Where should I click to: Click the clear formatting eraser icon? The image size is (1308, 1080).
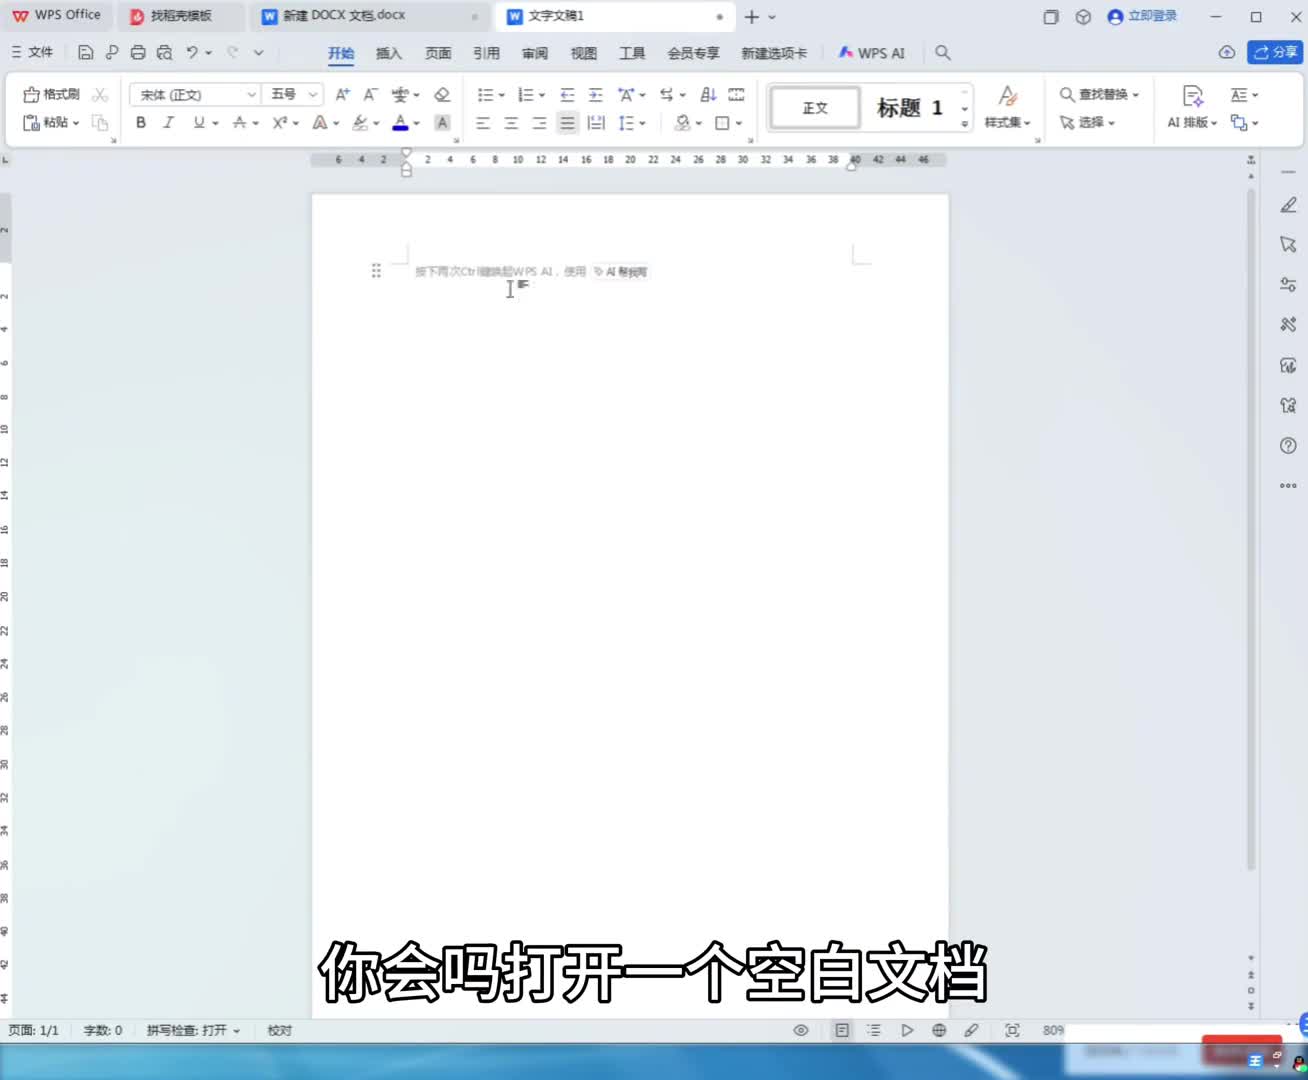click(x=442, y=94)
